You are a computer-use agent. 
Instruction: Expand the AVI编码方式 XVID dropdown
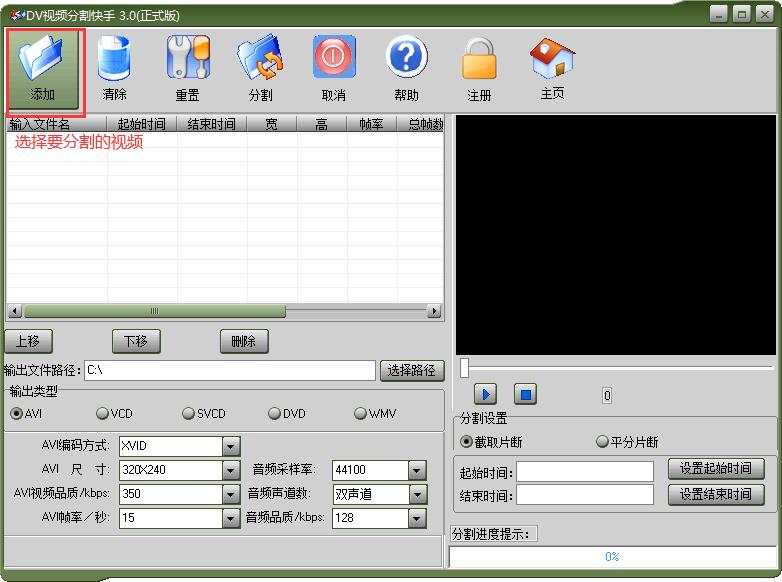[x=231, y=446]
